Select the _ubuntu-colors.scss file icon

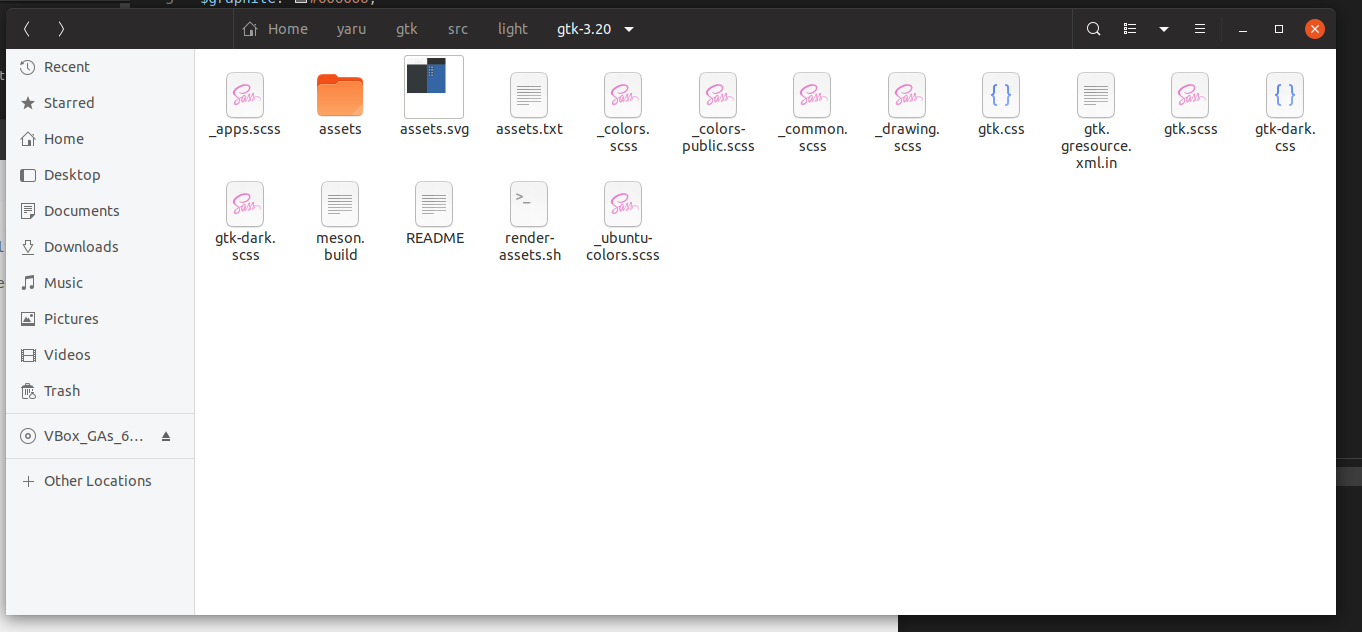(623, 204)
